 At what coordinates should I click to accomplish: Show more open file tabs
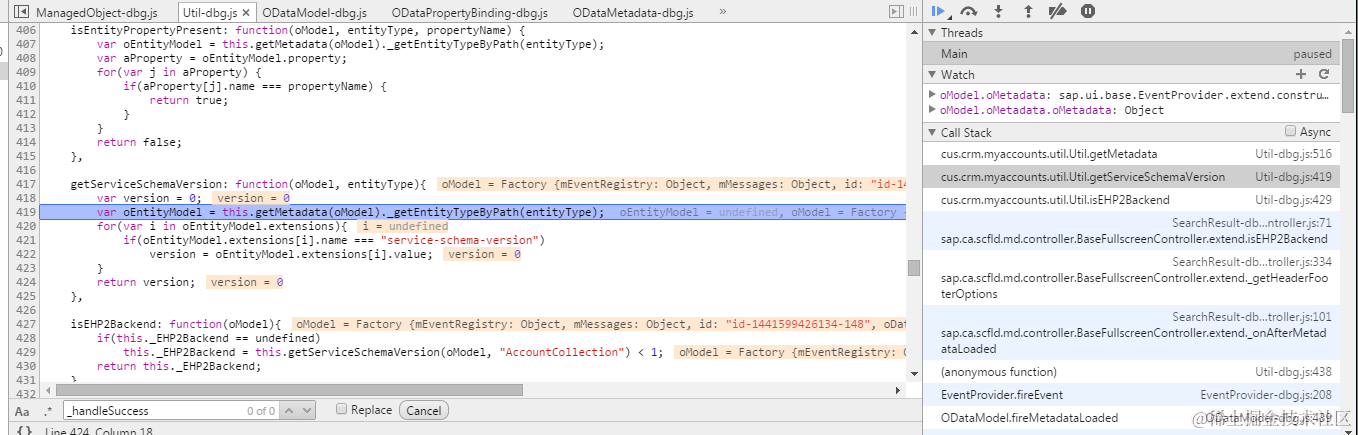722,12
